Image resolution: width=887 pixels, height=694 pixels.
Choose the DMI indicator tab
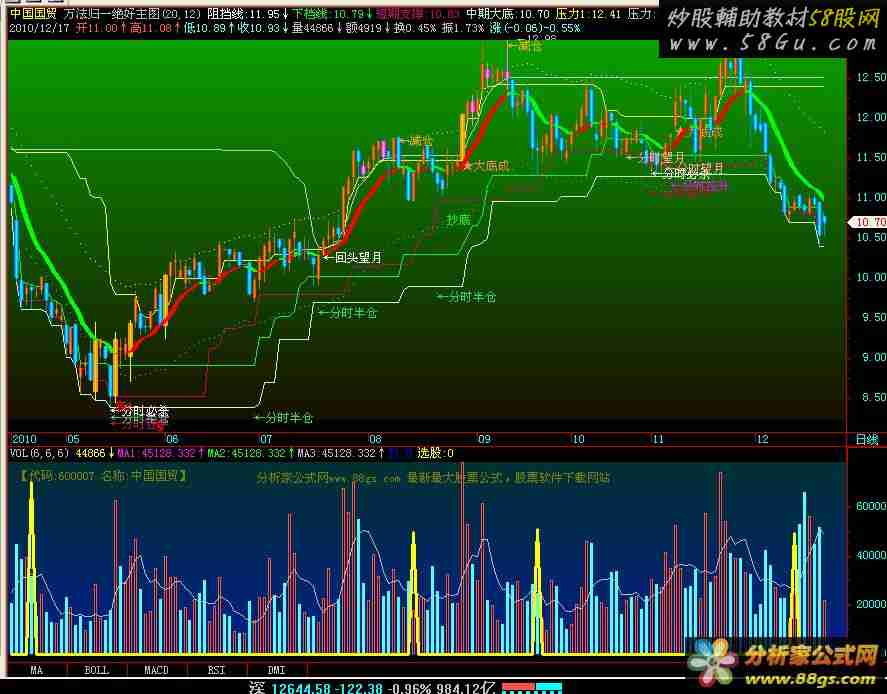(276, 670)
